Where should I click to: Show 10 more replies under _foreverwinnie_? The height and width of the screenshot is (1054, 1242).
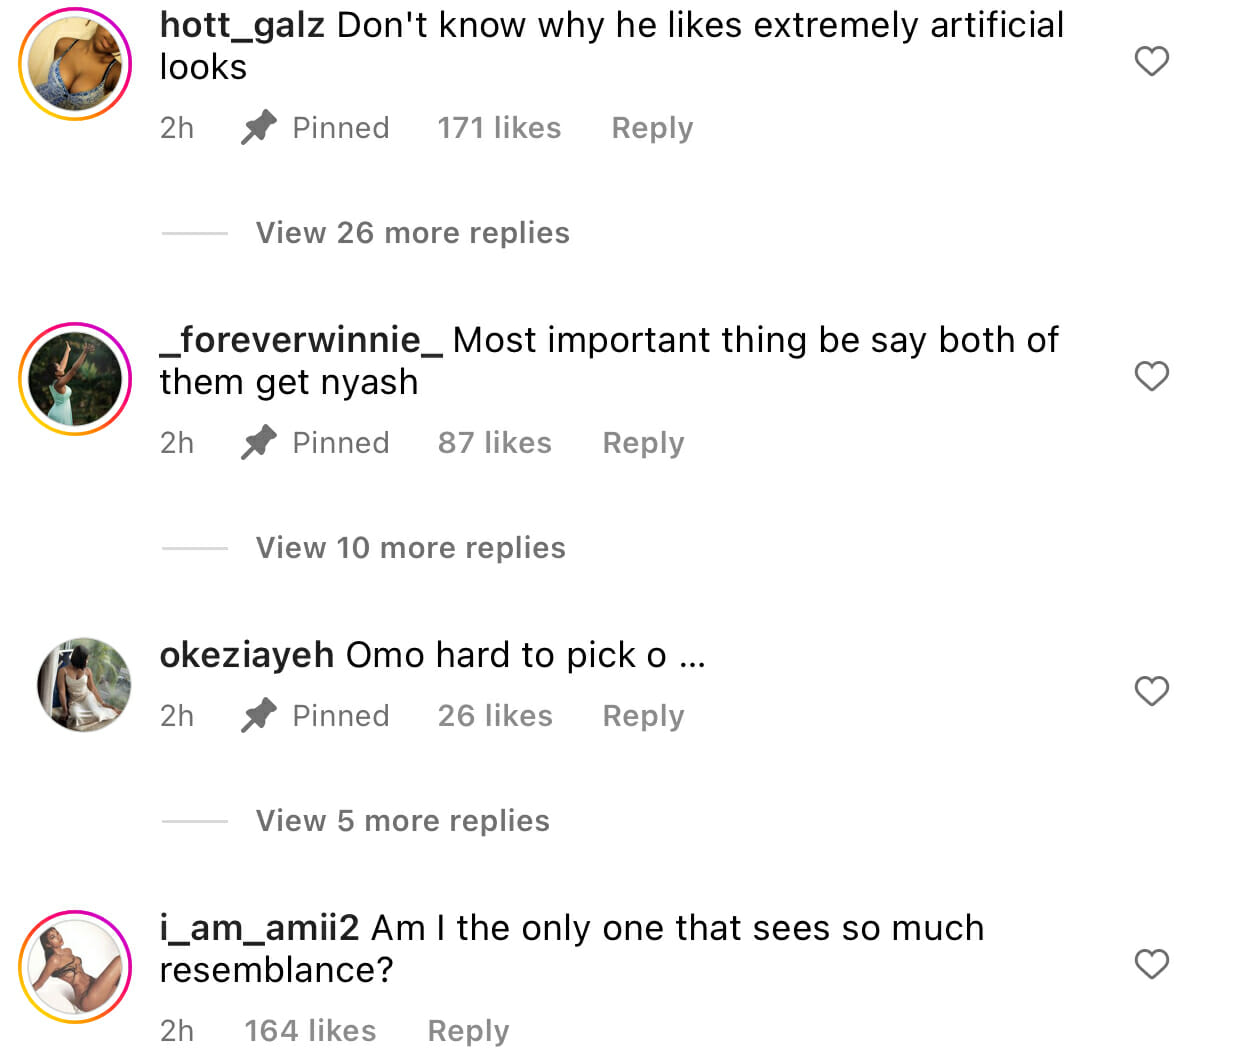(410, 548)
